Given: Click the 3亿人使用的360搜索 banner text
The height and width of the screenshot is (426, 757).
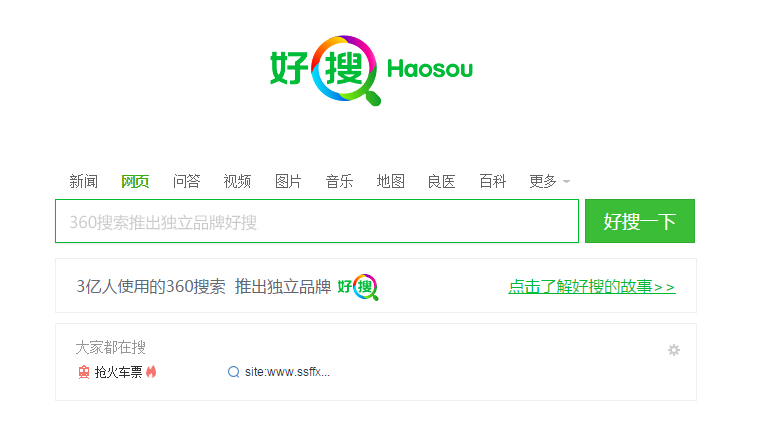Looking at the screenshot, I should (x=151, y=287).
